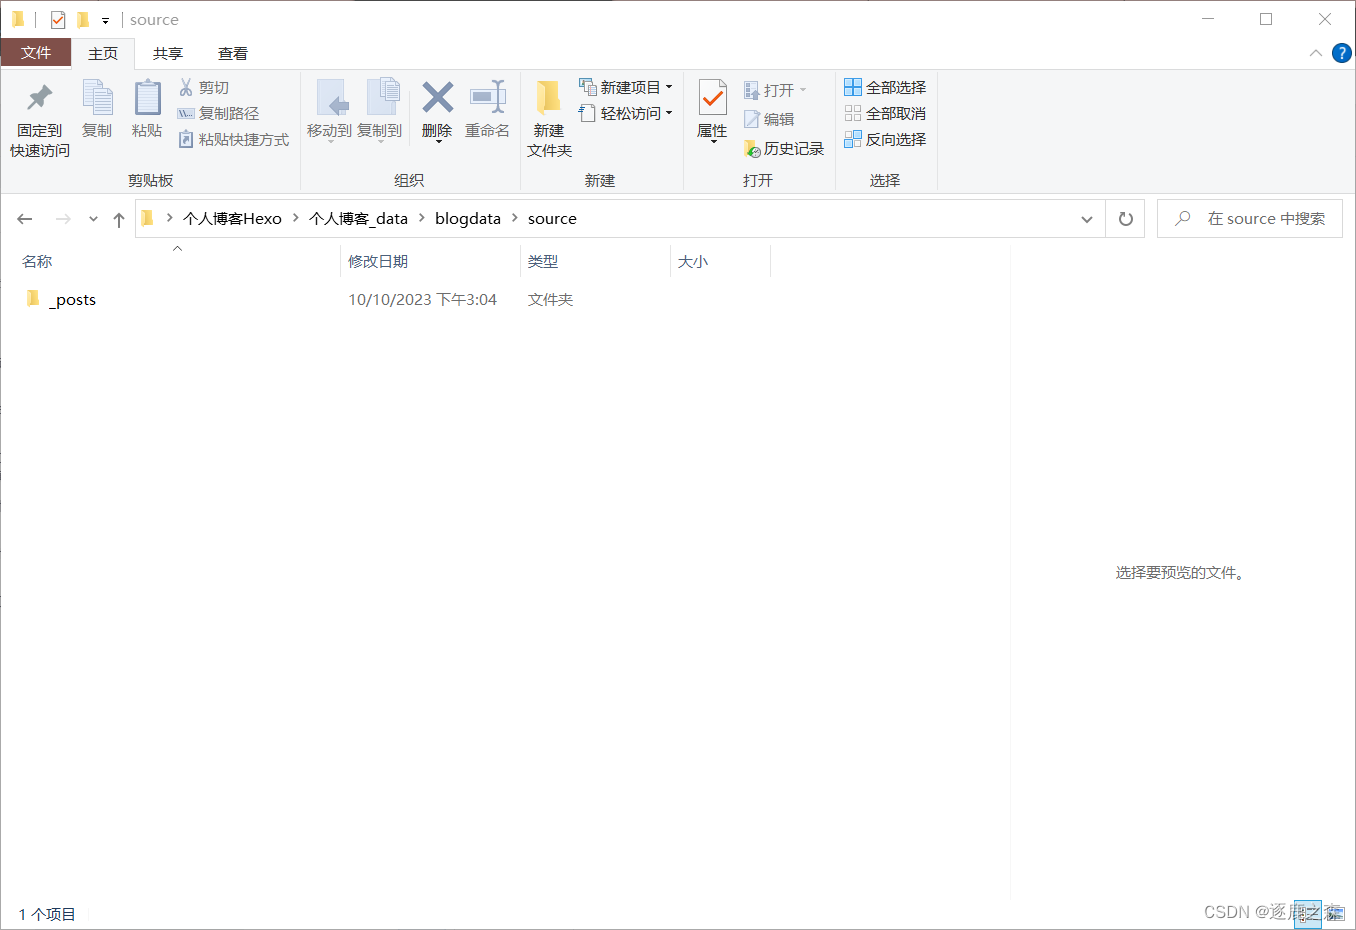Open the 新建项目 dropdown
Screen dimensions: 1356x930
click(626, 86)
